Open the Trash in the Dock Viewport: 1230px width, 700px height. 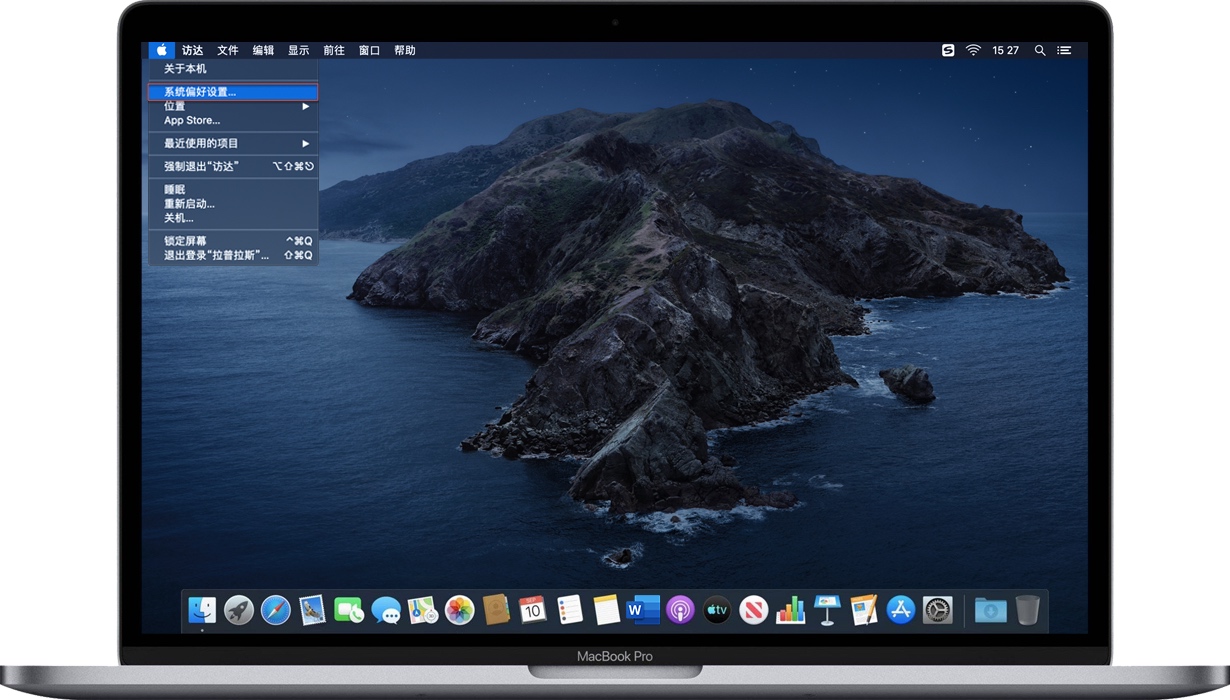point(1027,609)
